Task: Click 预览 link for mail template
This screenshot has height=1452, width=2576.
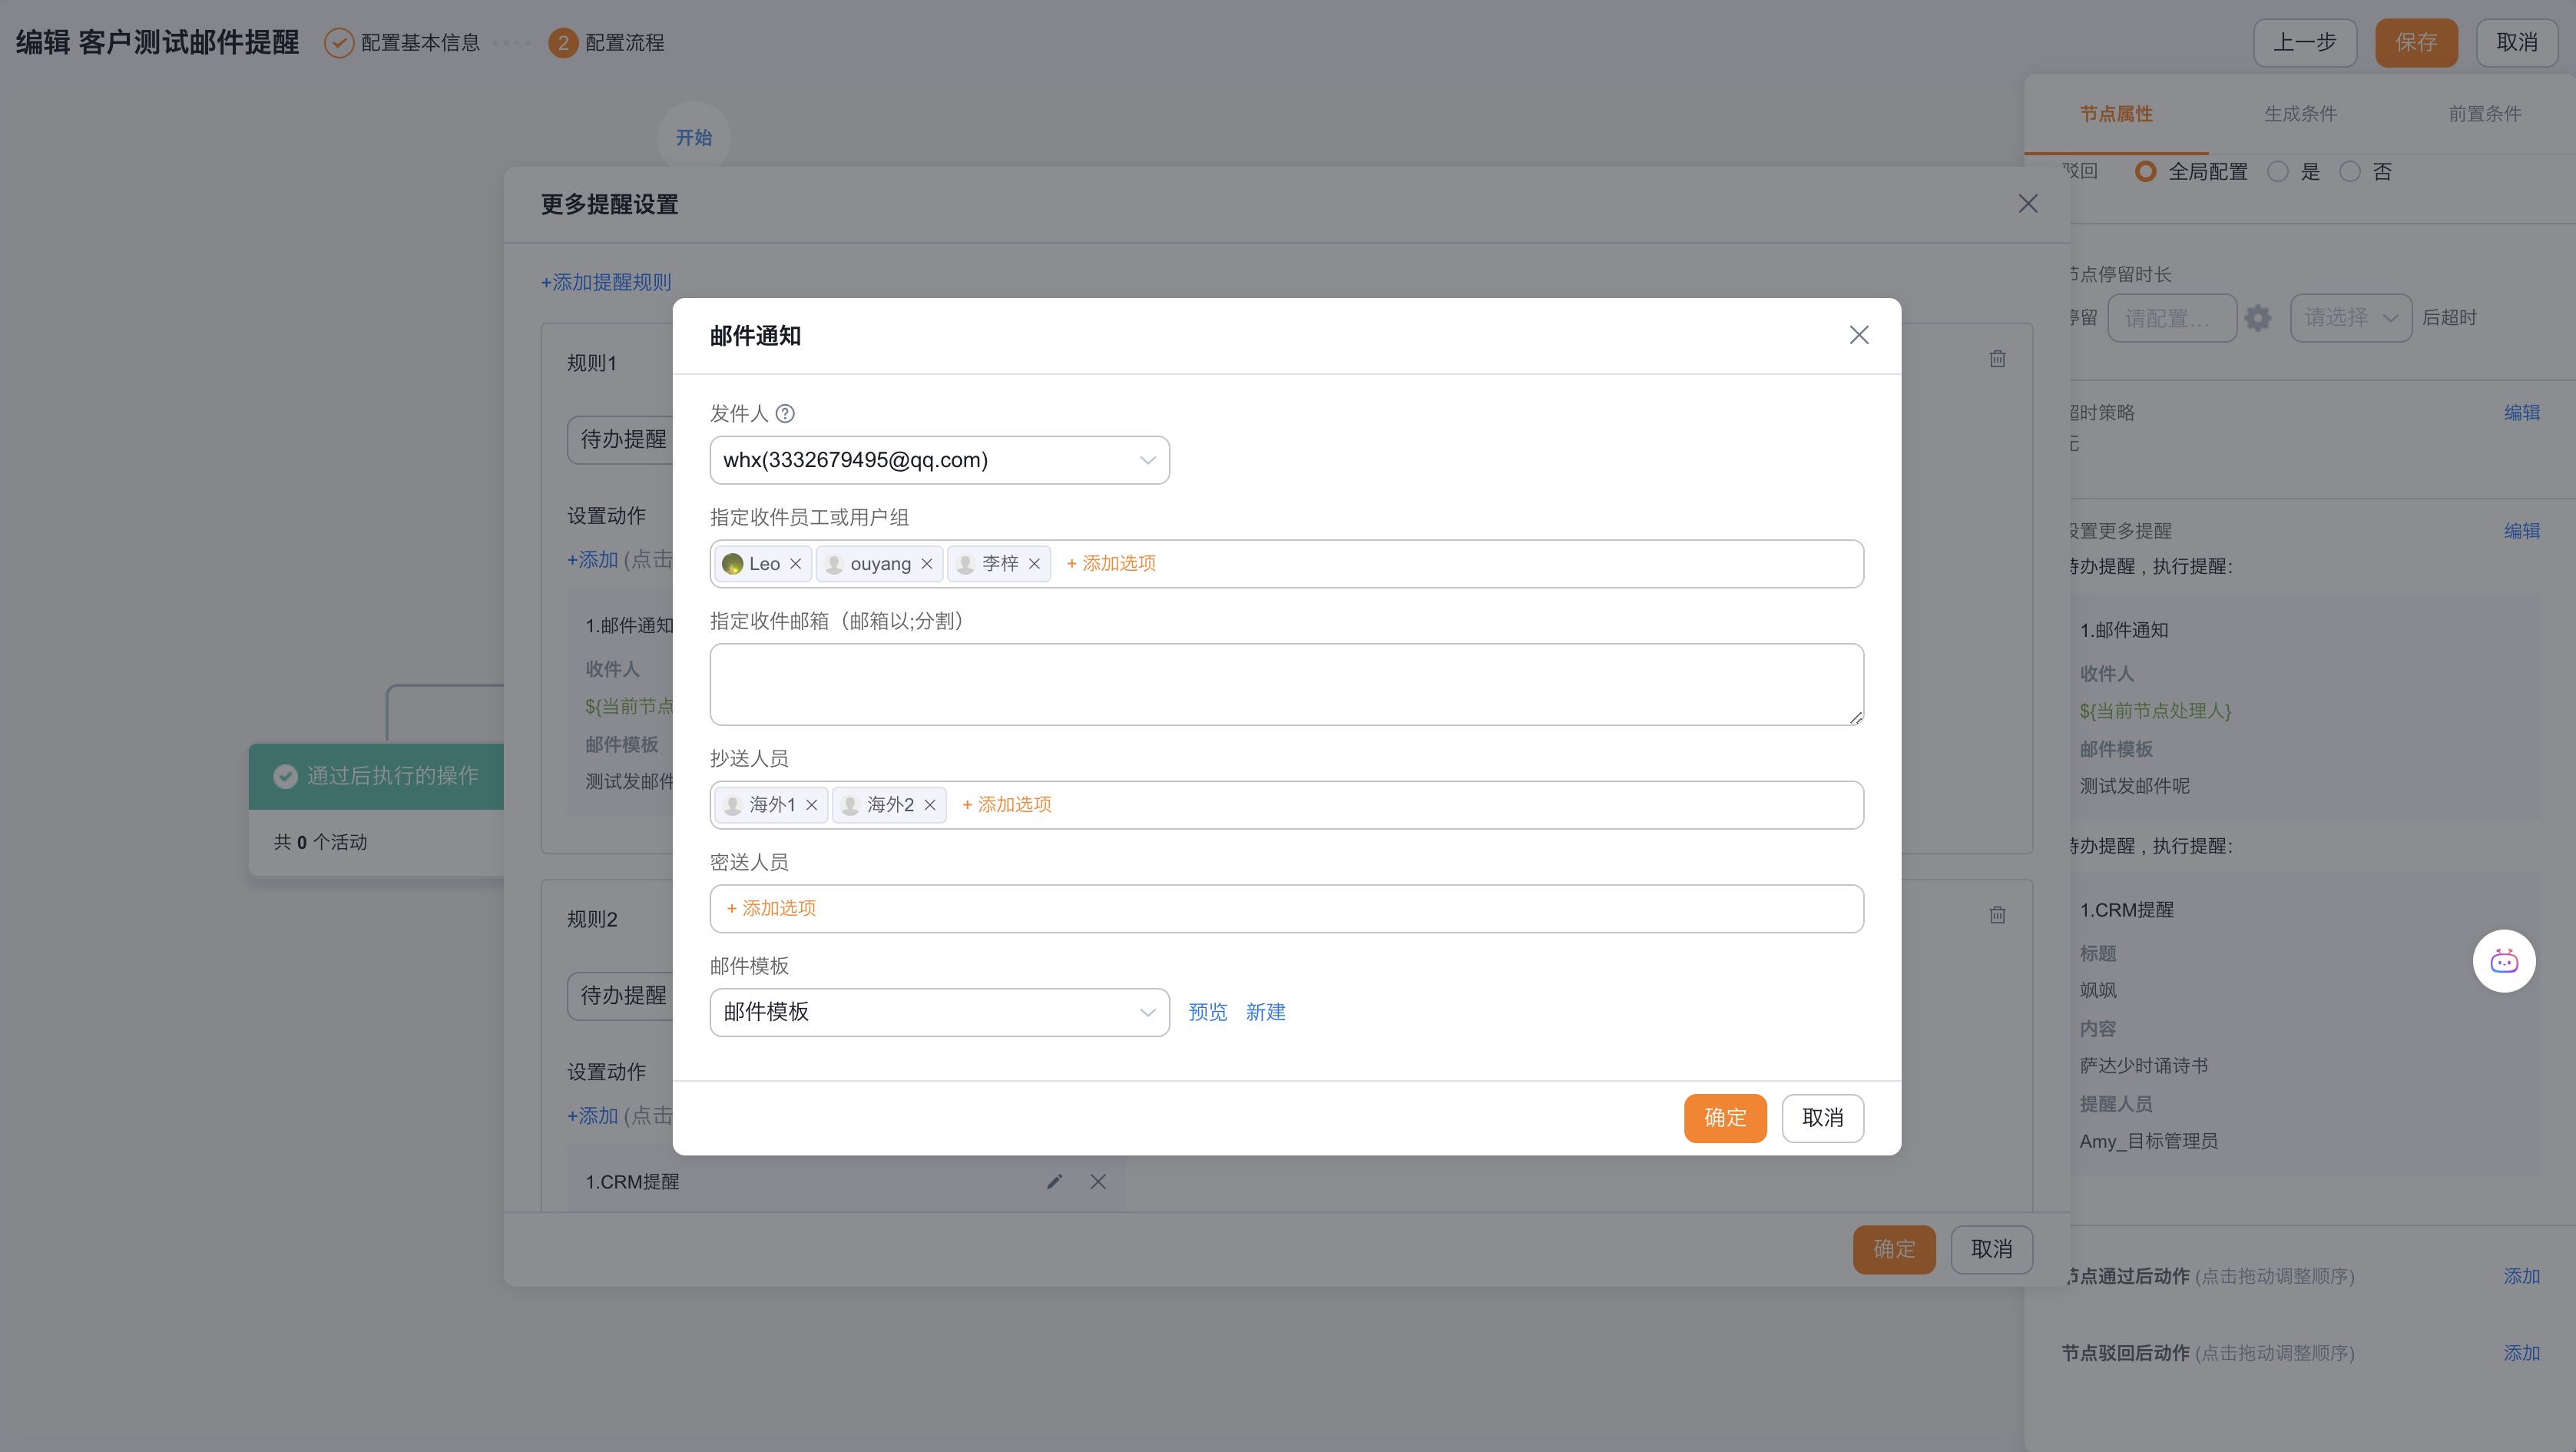Action: [x=1207, y=1012]
